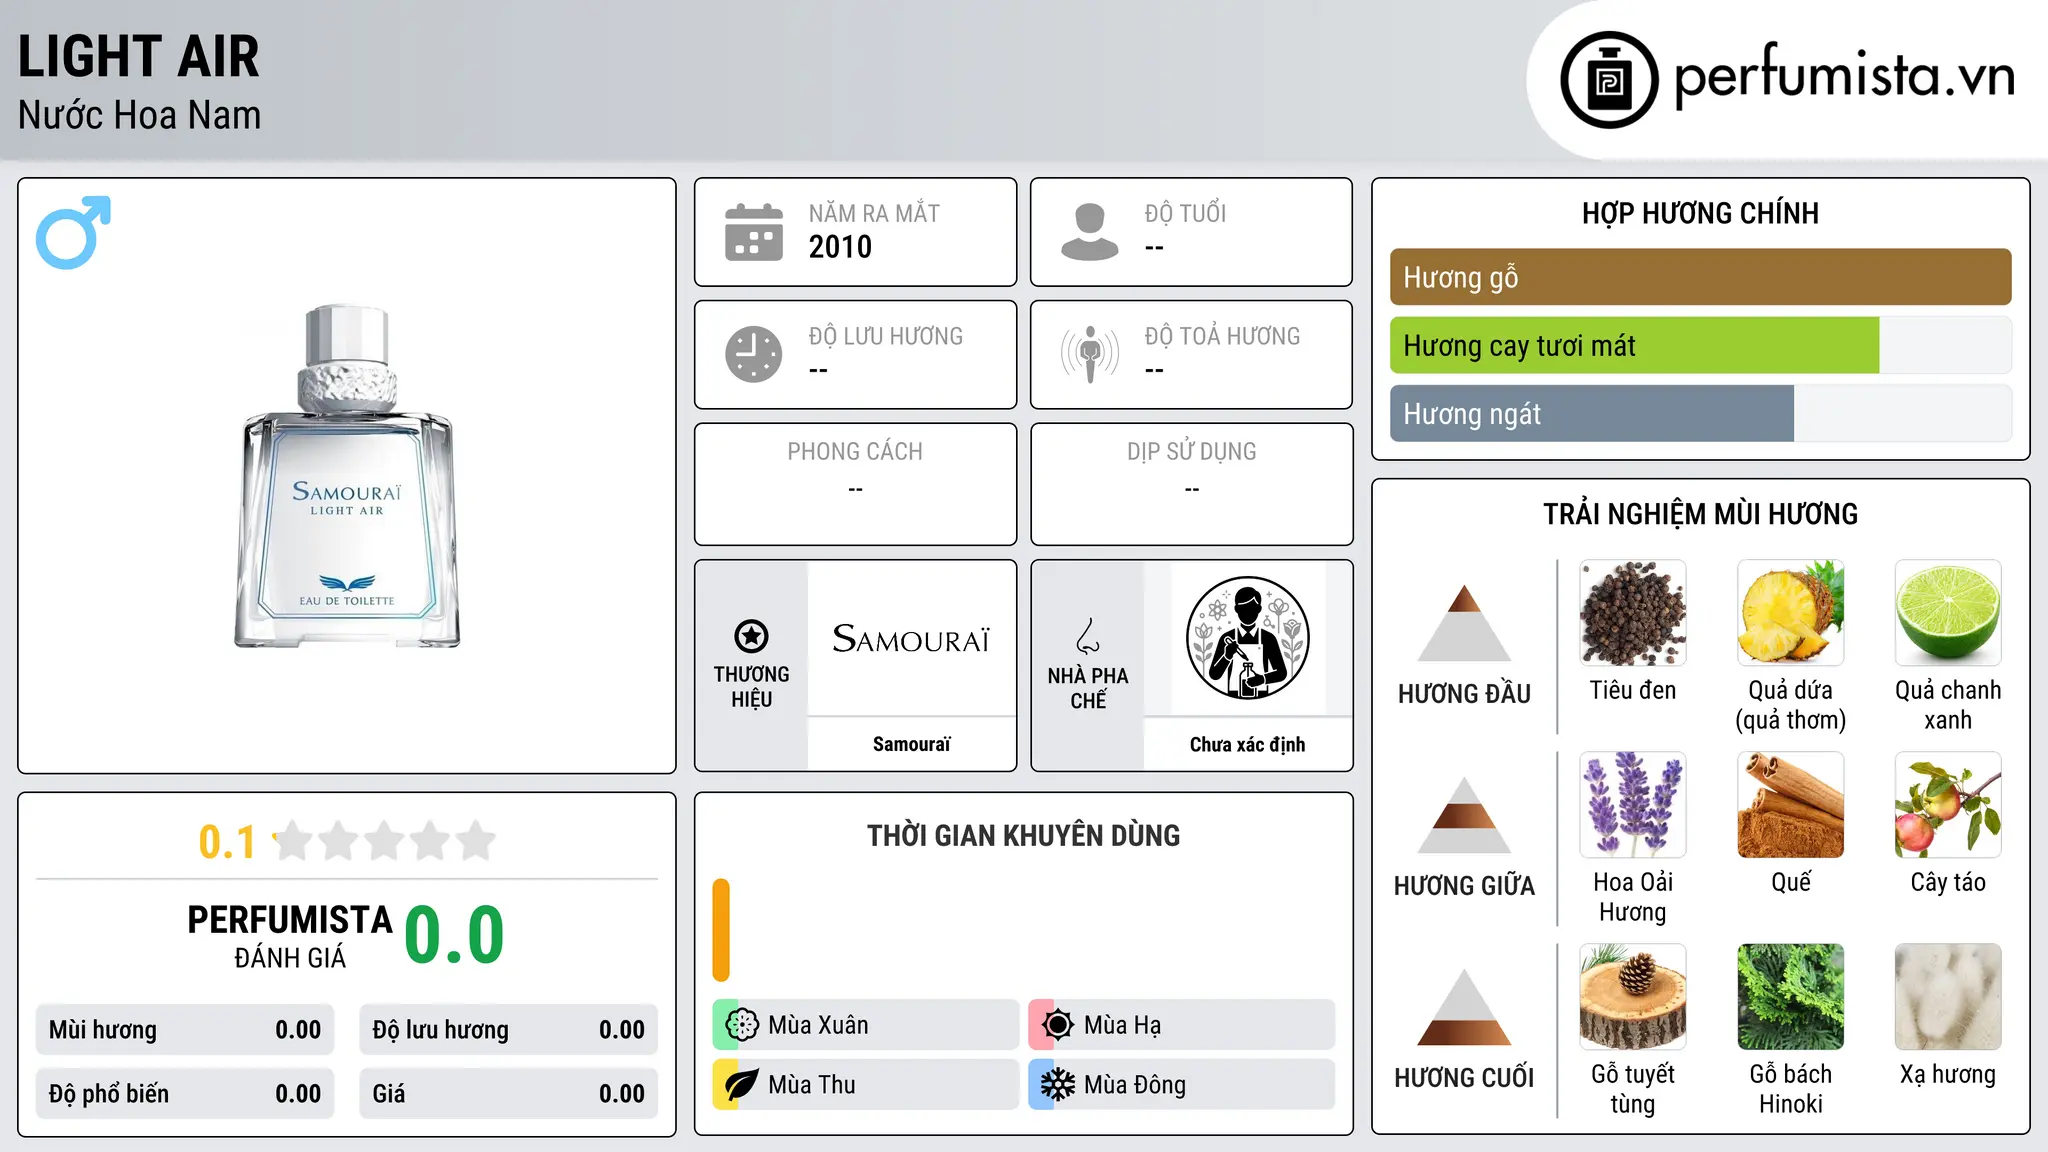The image size is (2048, 1152).
Task: Click the PERFUMISTA ĐÁNH GIÁ label
Action: pyautogui.click(x=290, y=936)
